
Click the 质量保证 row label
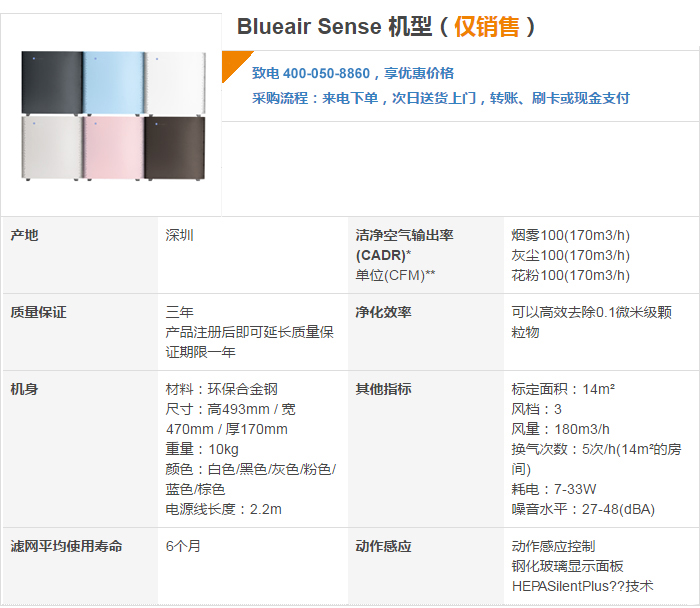tap(38, 312)
